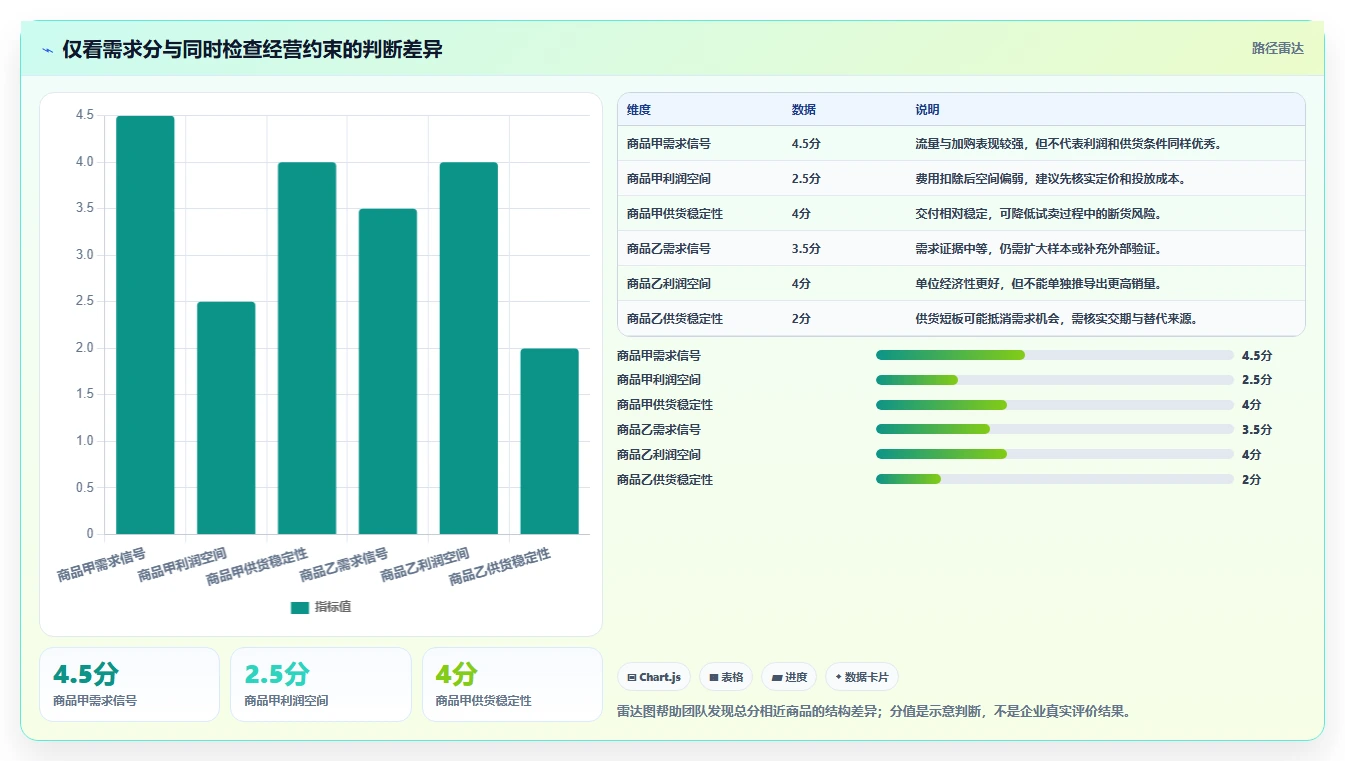Viewport: 1345px width, 761px height.
Task: Click the y-axis tick 4.5
Action: (x=85, y=115)
